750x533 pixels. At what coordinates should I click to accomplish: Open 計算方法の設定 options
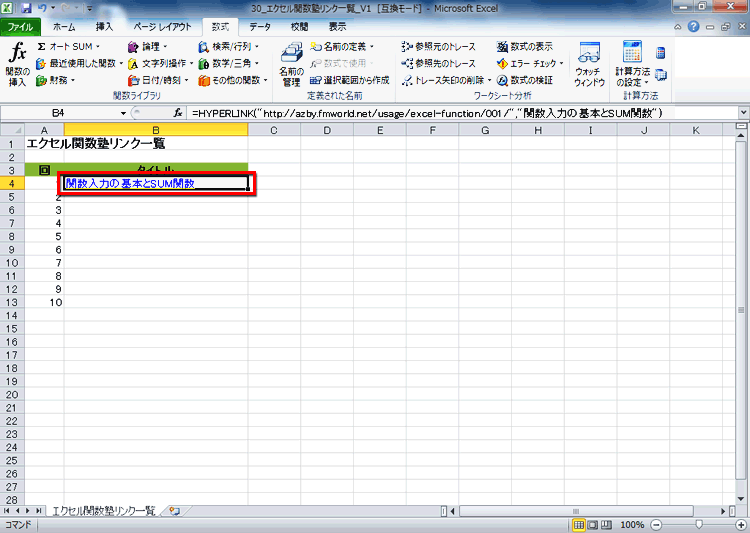[632, 64]
